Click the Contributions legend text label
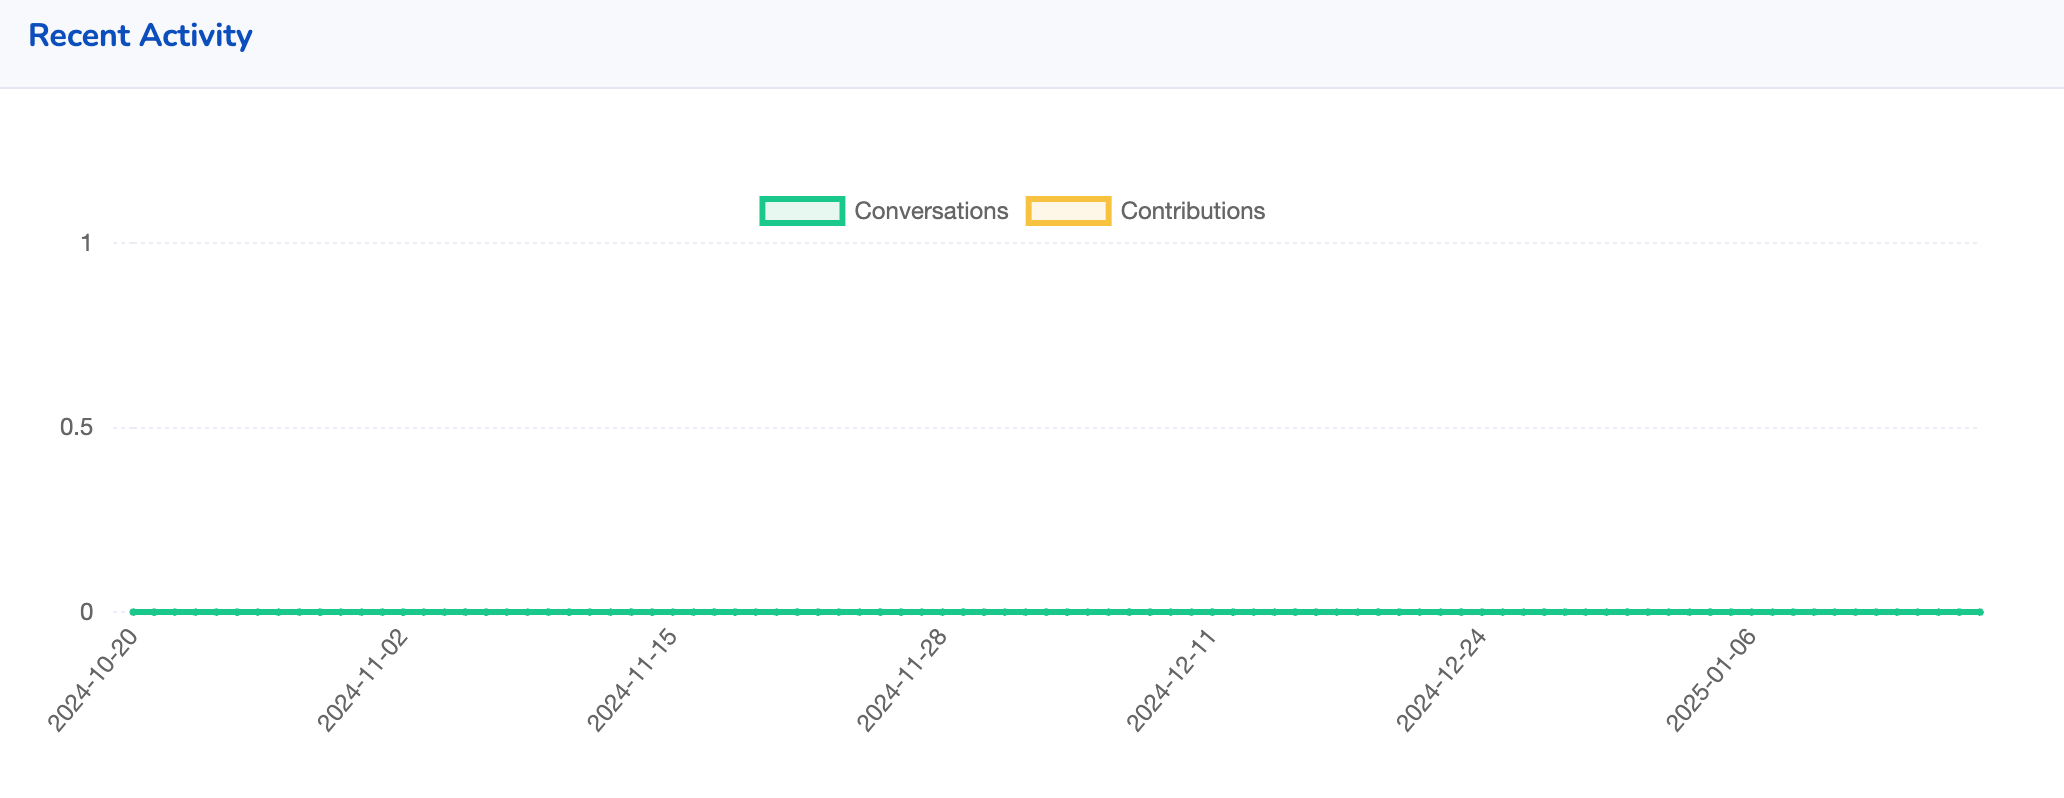The width and height of the screenshot is (2064, 798). click(1192, 211)
